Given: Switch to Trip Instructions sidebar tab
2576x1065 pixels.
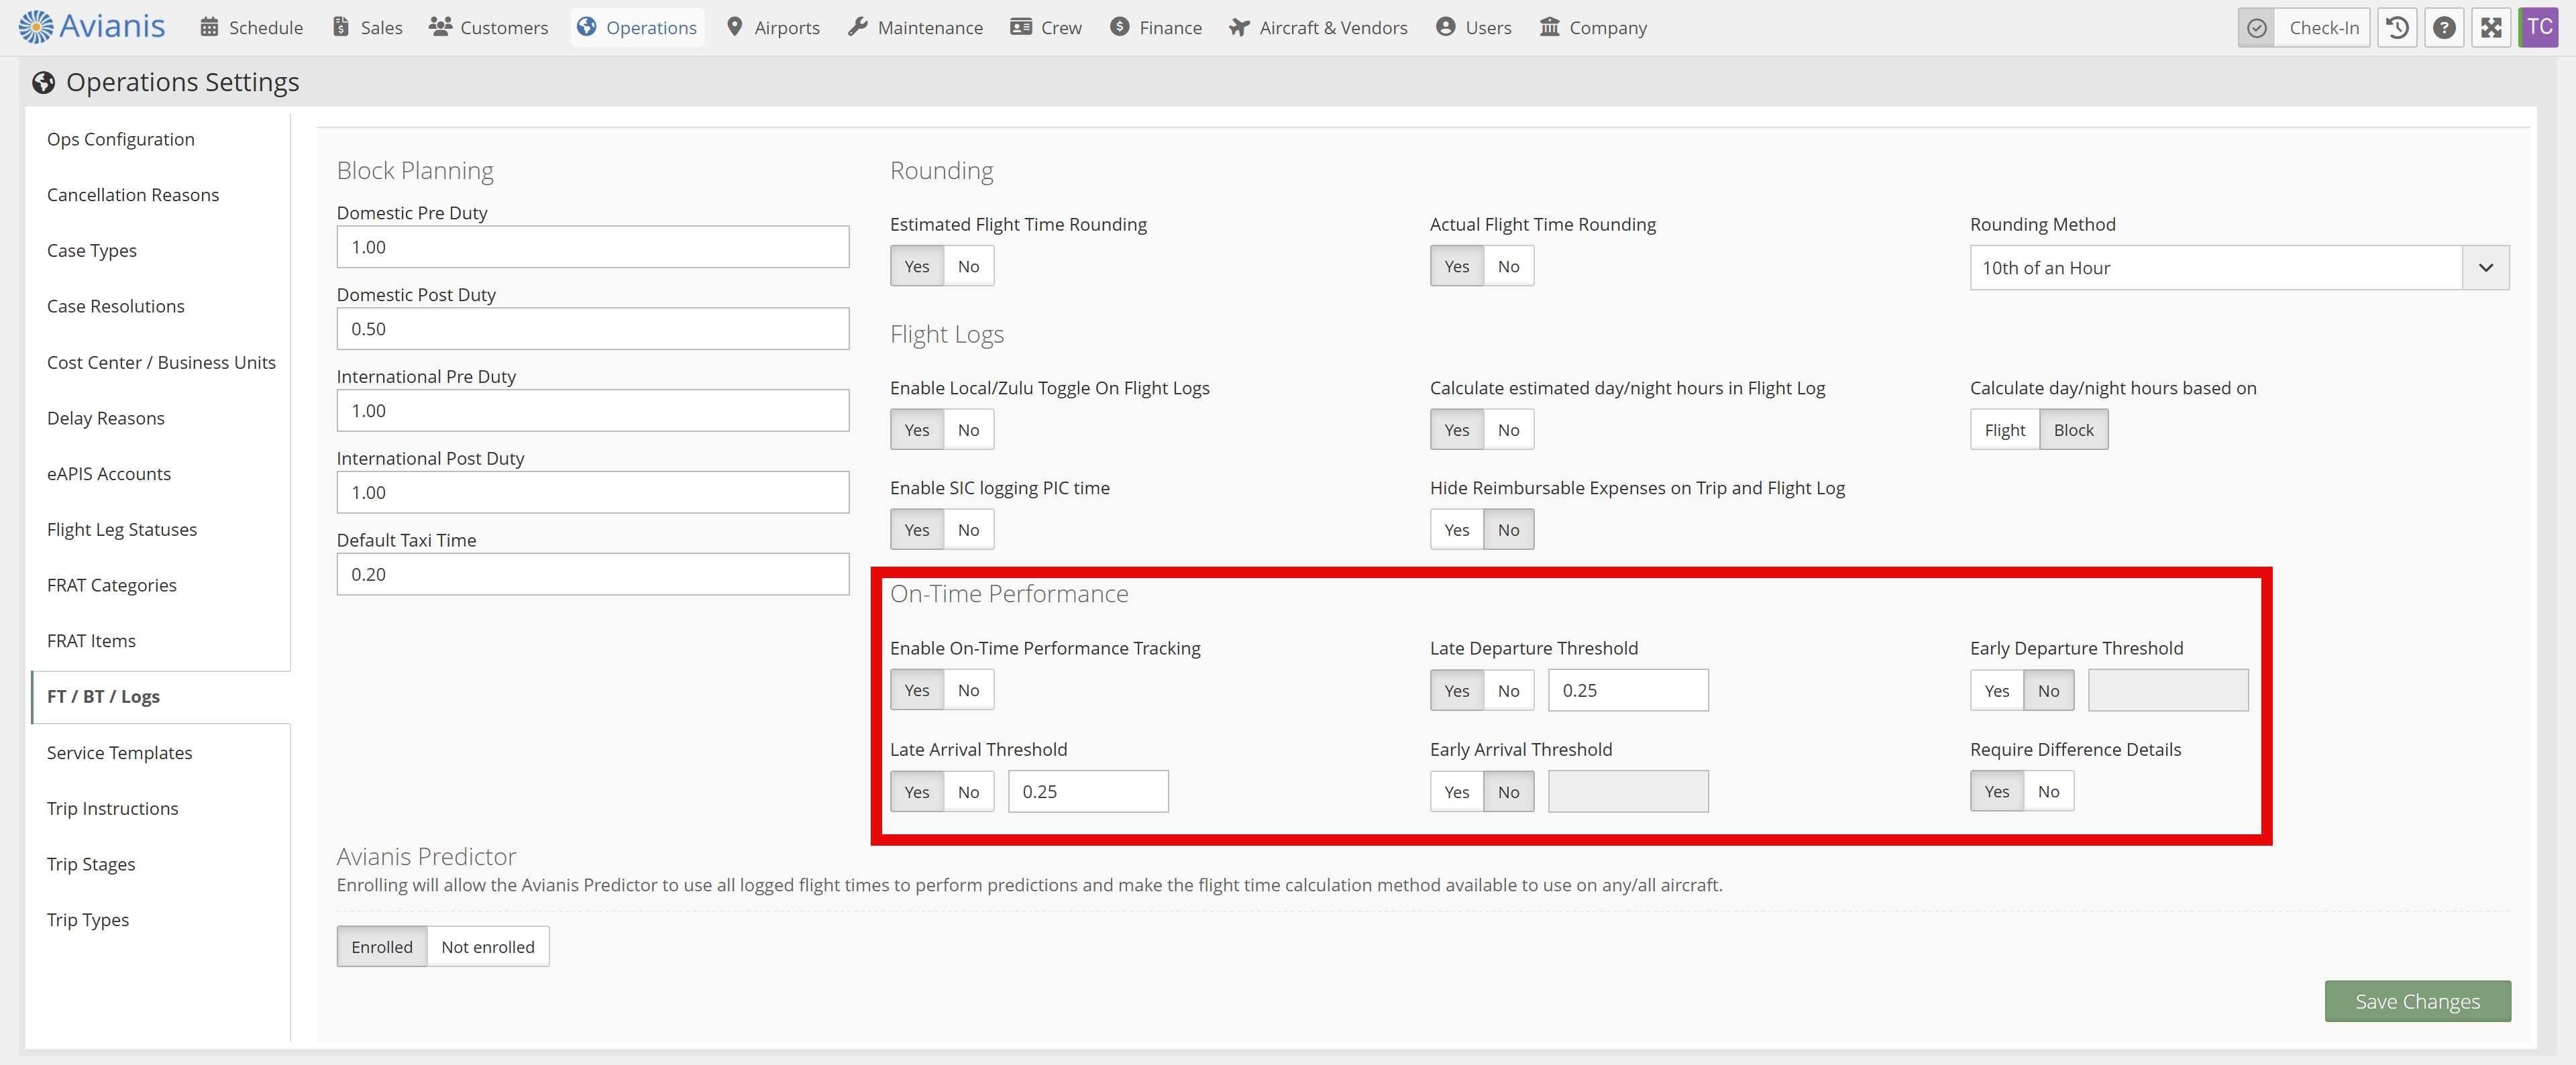Looking at the screenshot, I should [112, 808].
